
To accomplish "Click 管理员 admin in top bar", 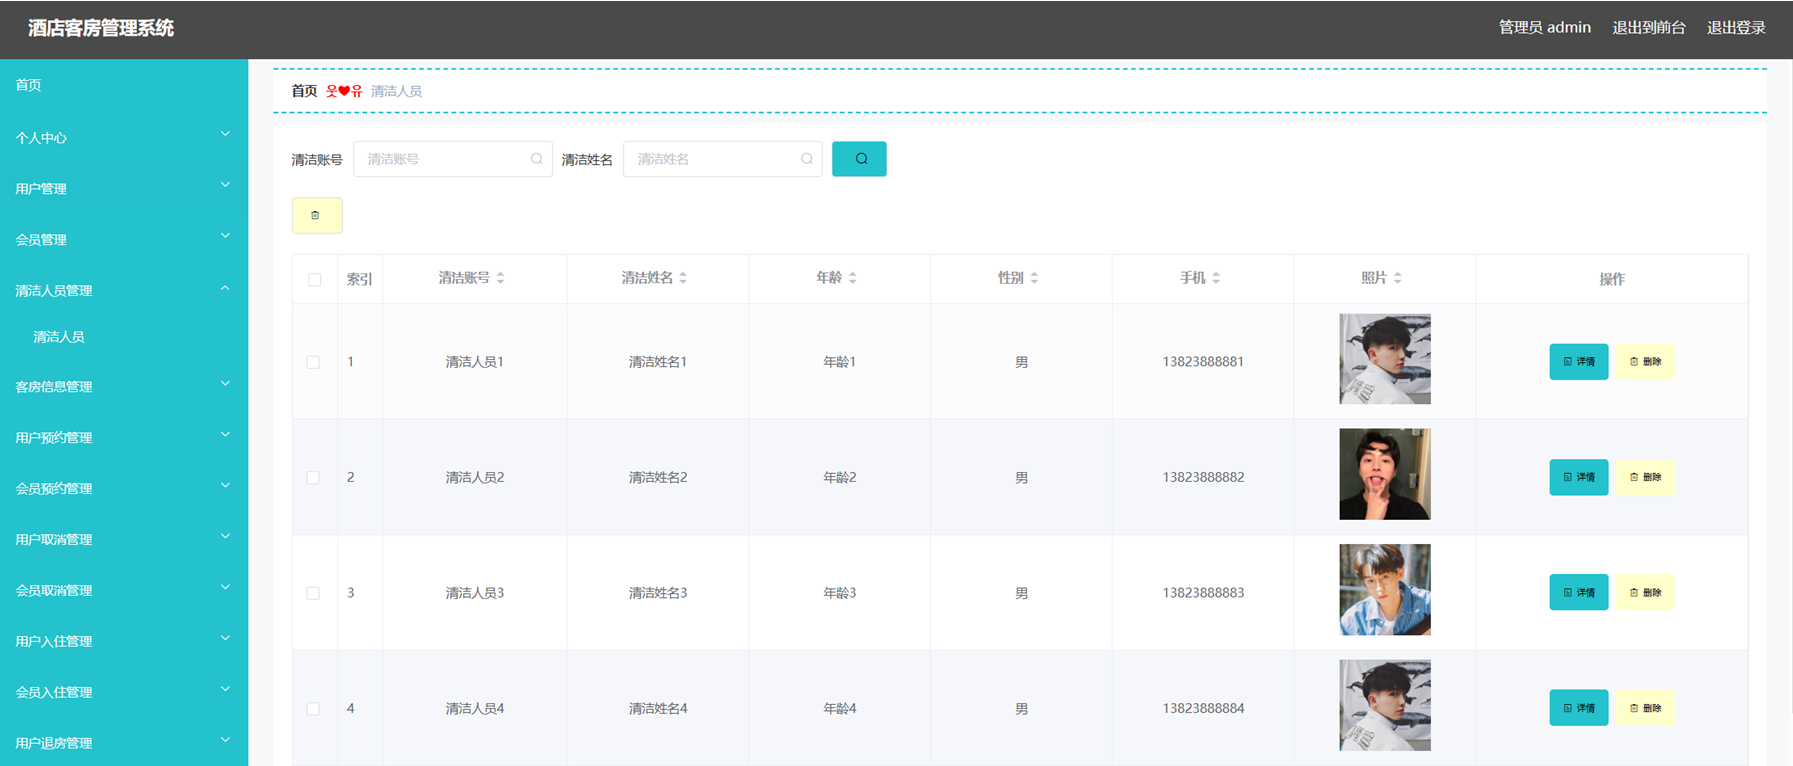I will pos(1545,28).
